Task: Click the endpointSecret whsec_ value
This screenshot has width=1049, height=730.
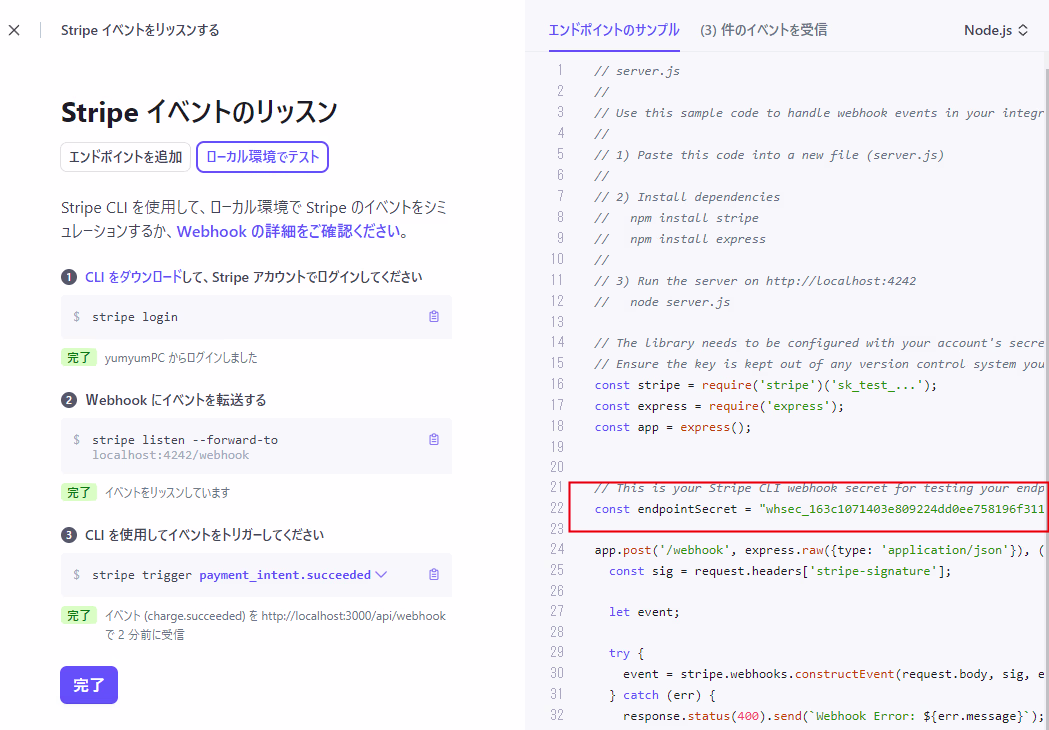Action: coord(903,509)
